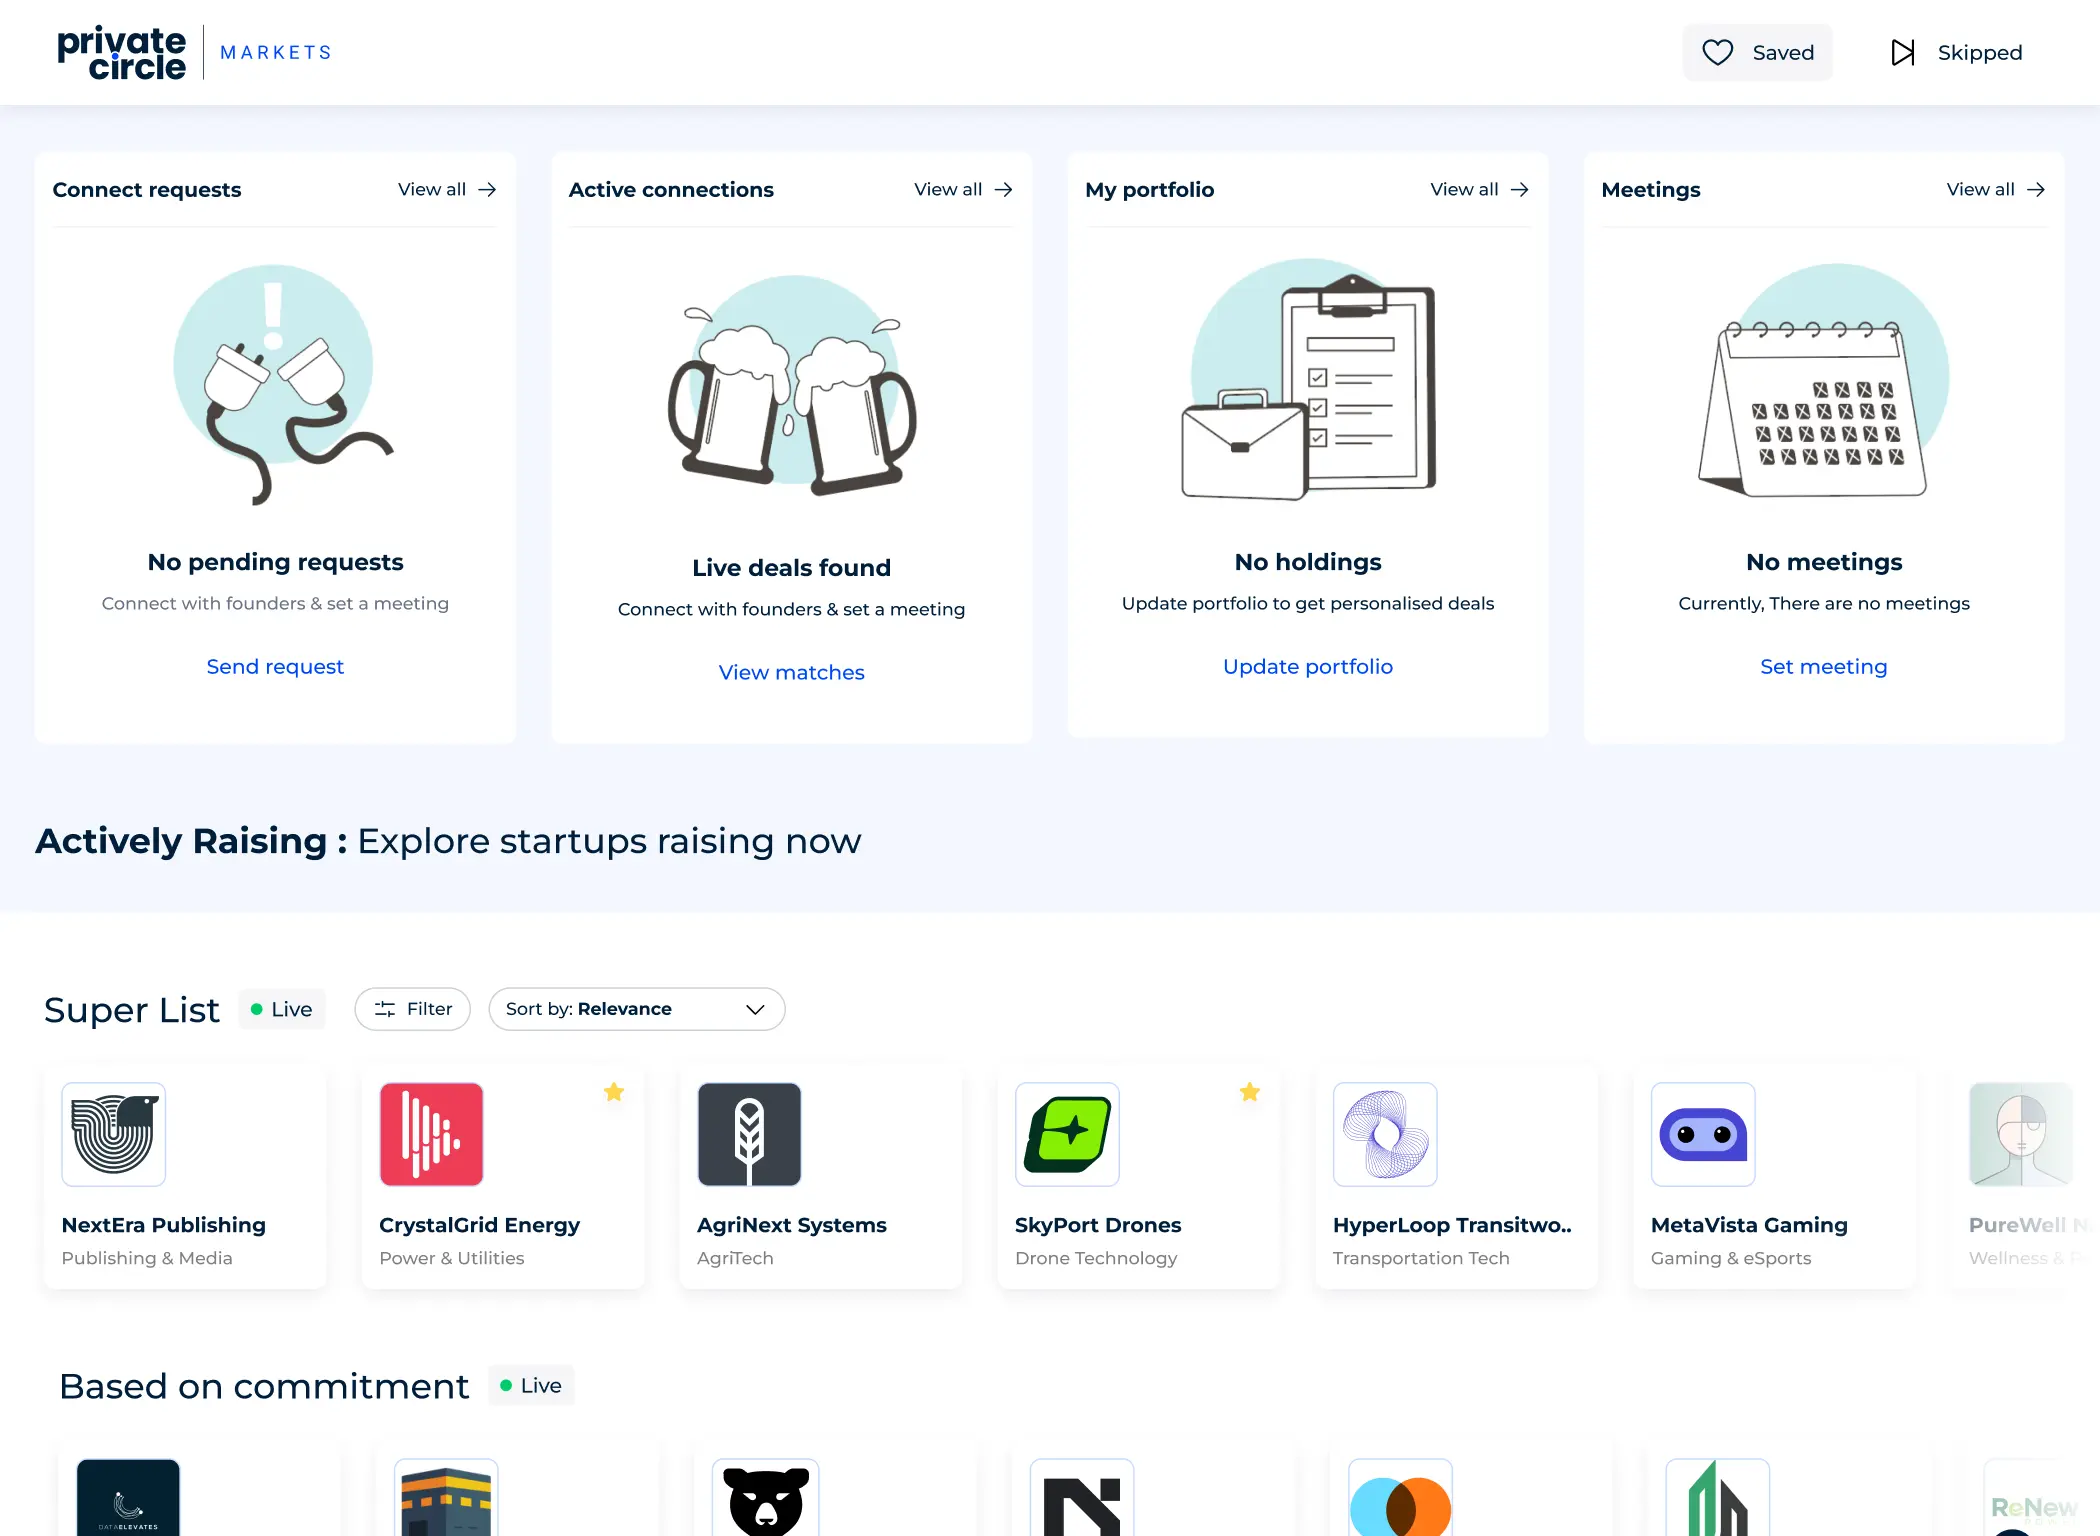The width and height of the screenshot is (2100, 1536).
Task: Click the Filter button
Action: click(413, 1009)
